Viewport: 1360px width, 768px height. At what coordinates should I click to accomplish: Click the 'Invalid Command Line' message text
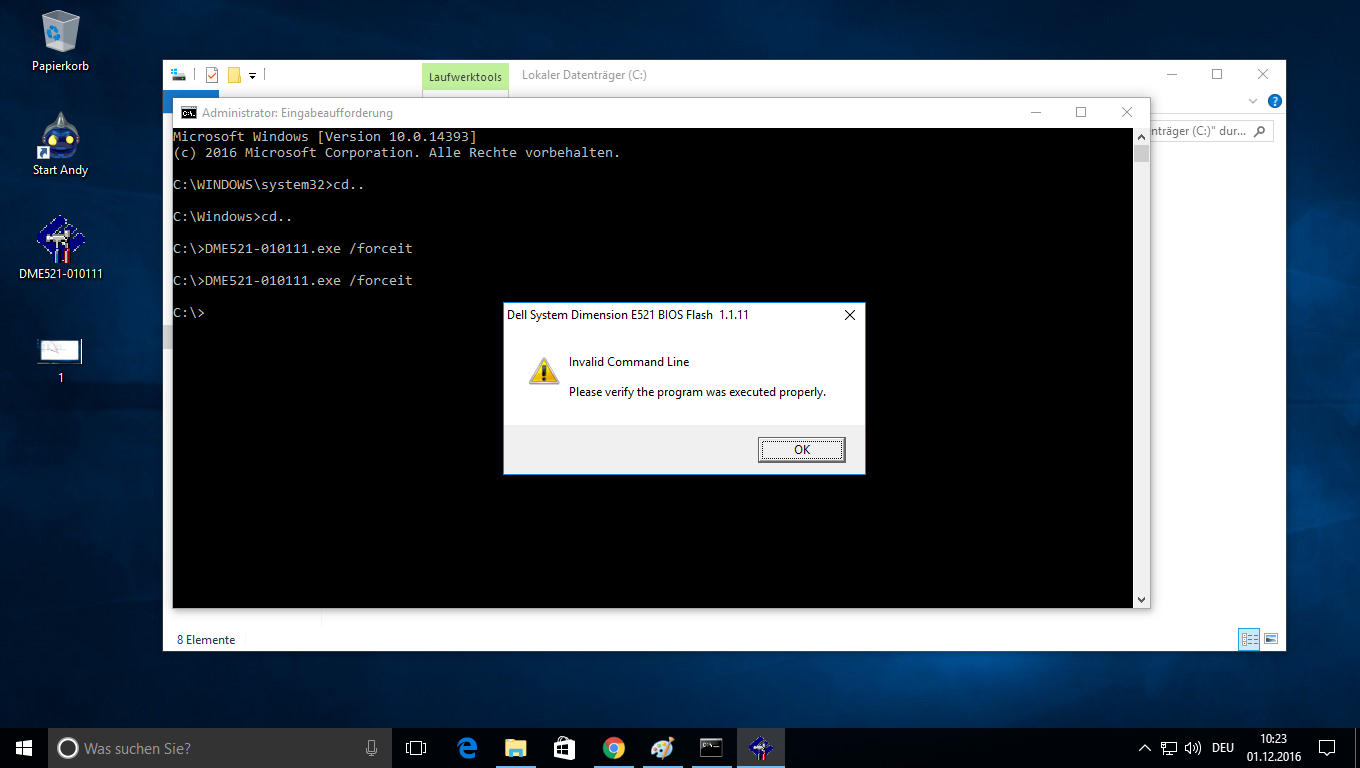[629, 362]
